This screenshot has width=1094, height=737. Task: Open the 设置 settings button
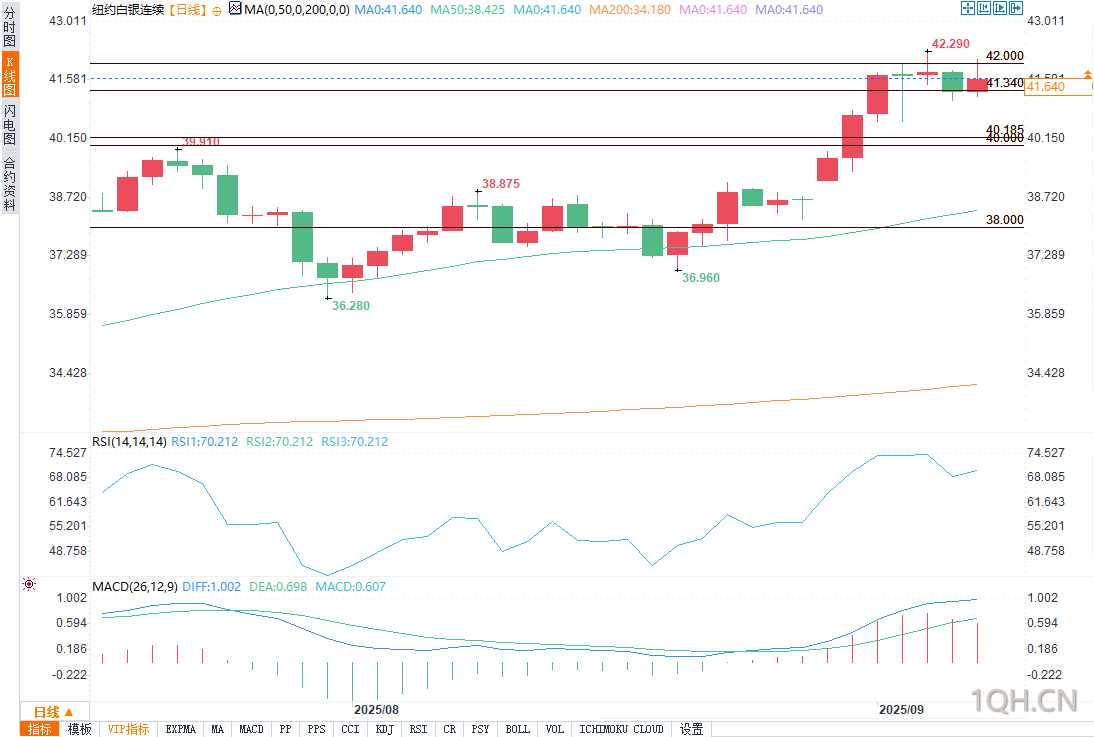point(691,729)
